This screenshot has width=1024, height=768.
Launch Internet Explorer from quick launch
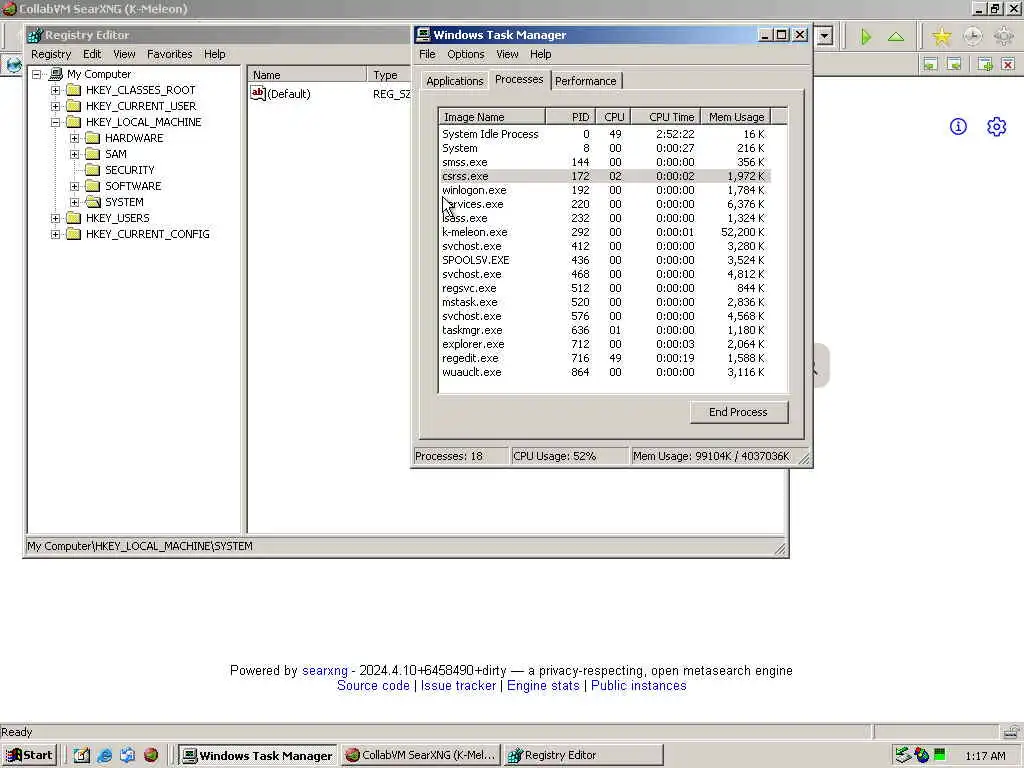click(104, 755)
